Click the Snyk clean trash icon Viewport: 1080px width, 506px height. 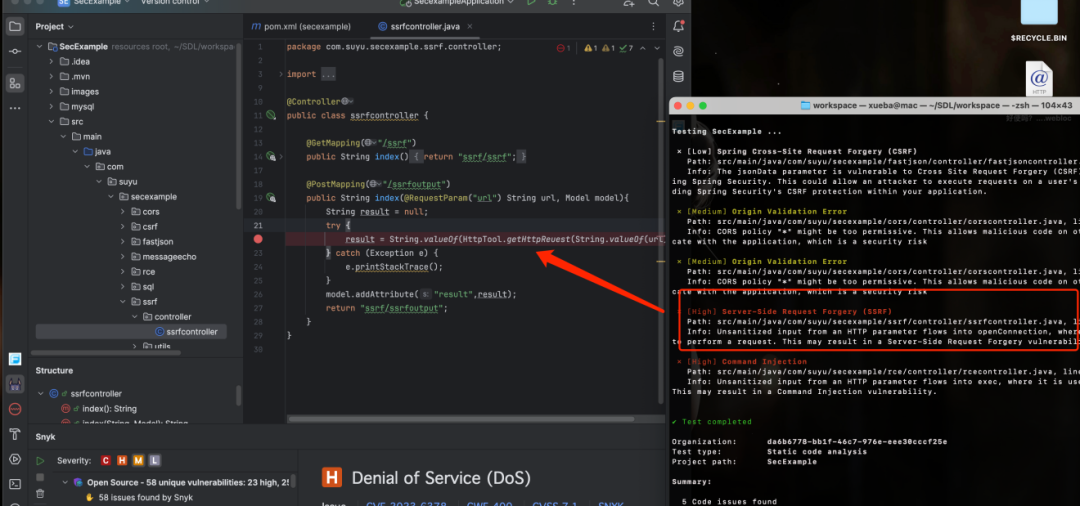(x=40, y=493)
